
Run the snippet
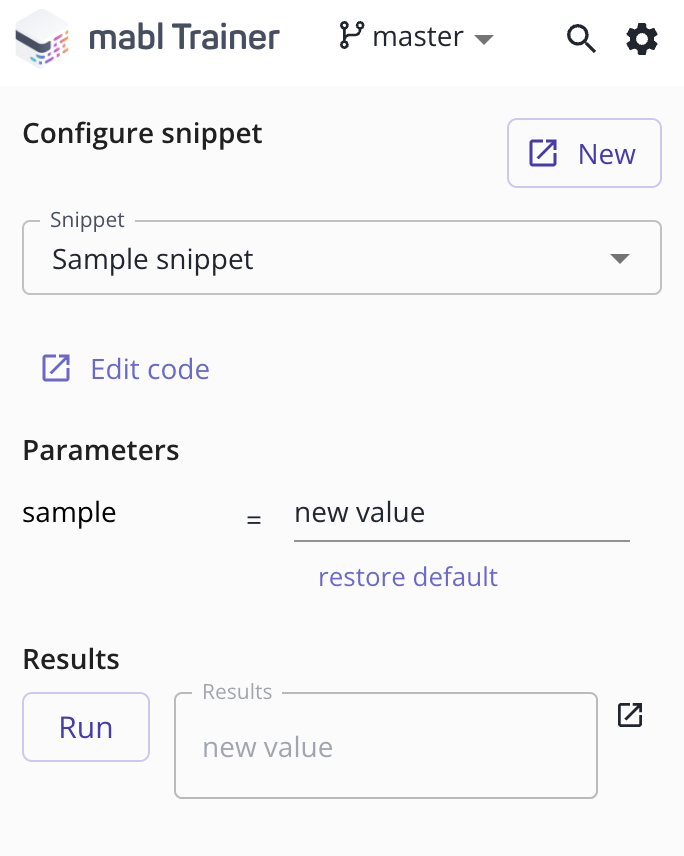[86, 727]
